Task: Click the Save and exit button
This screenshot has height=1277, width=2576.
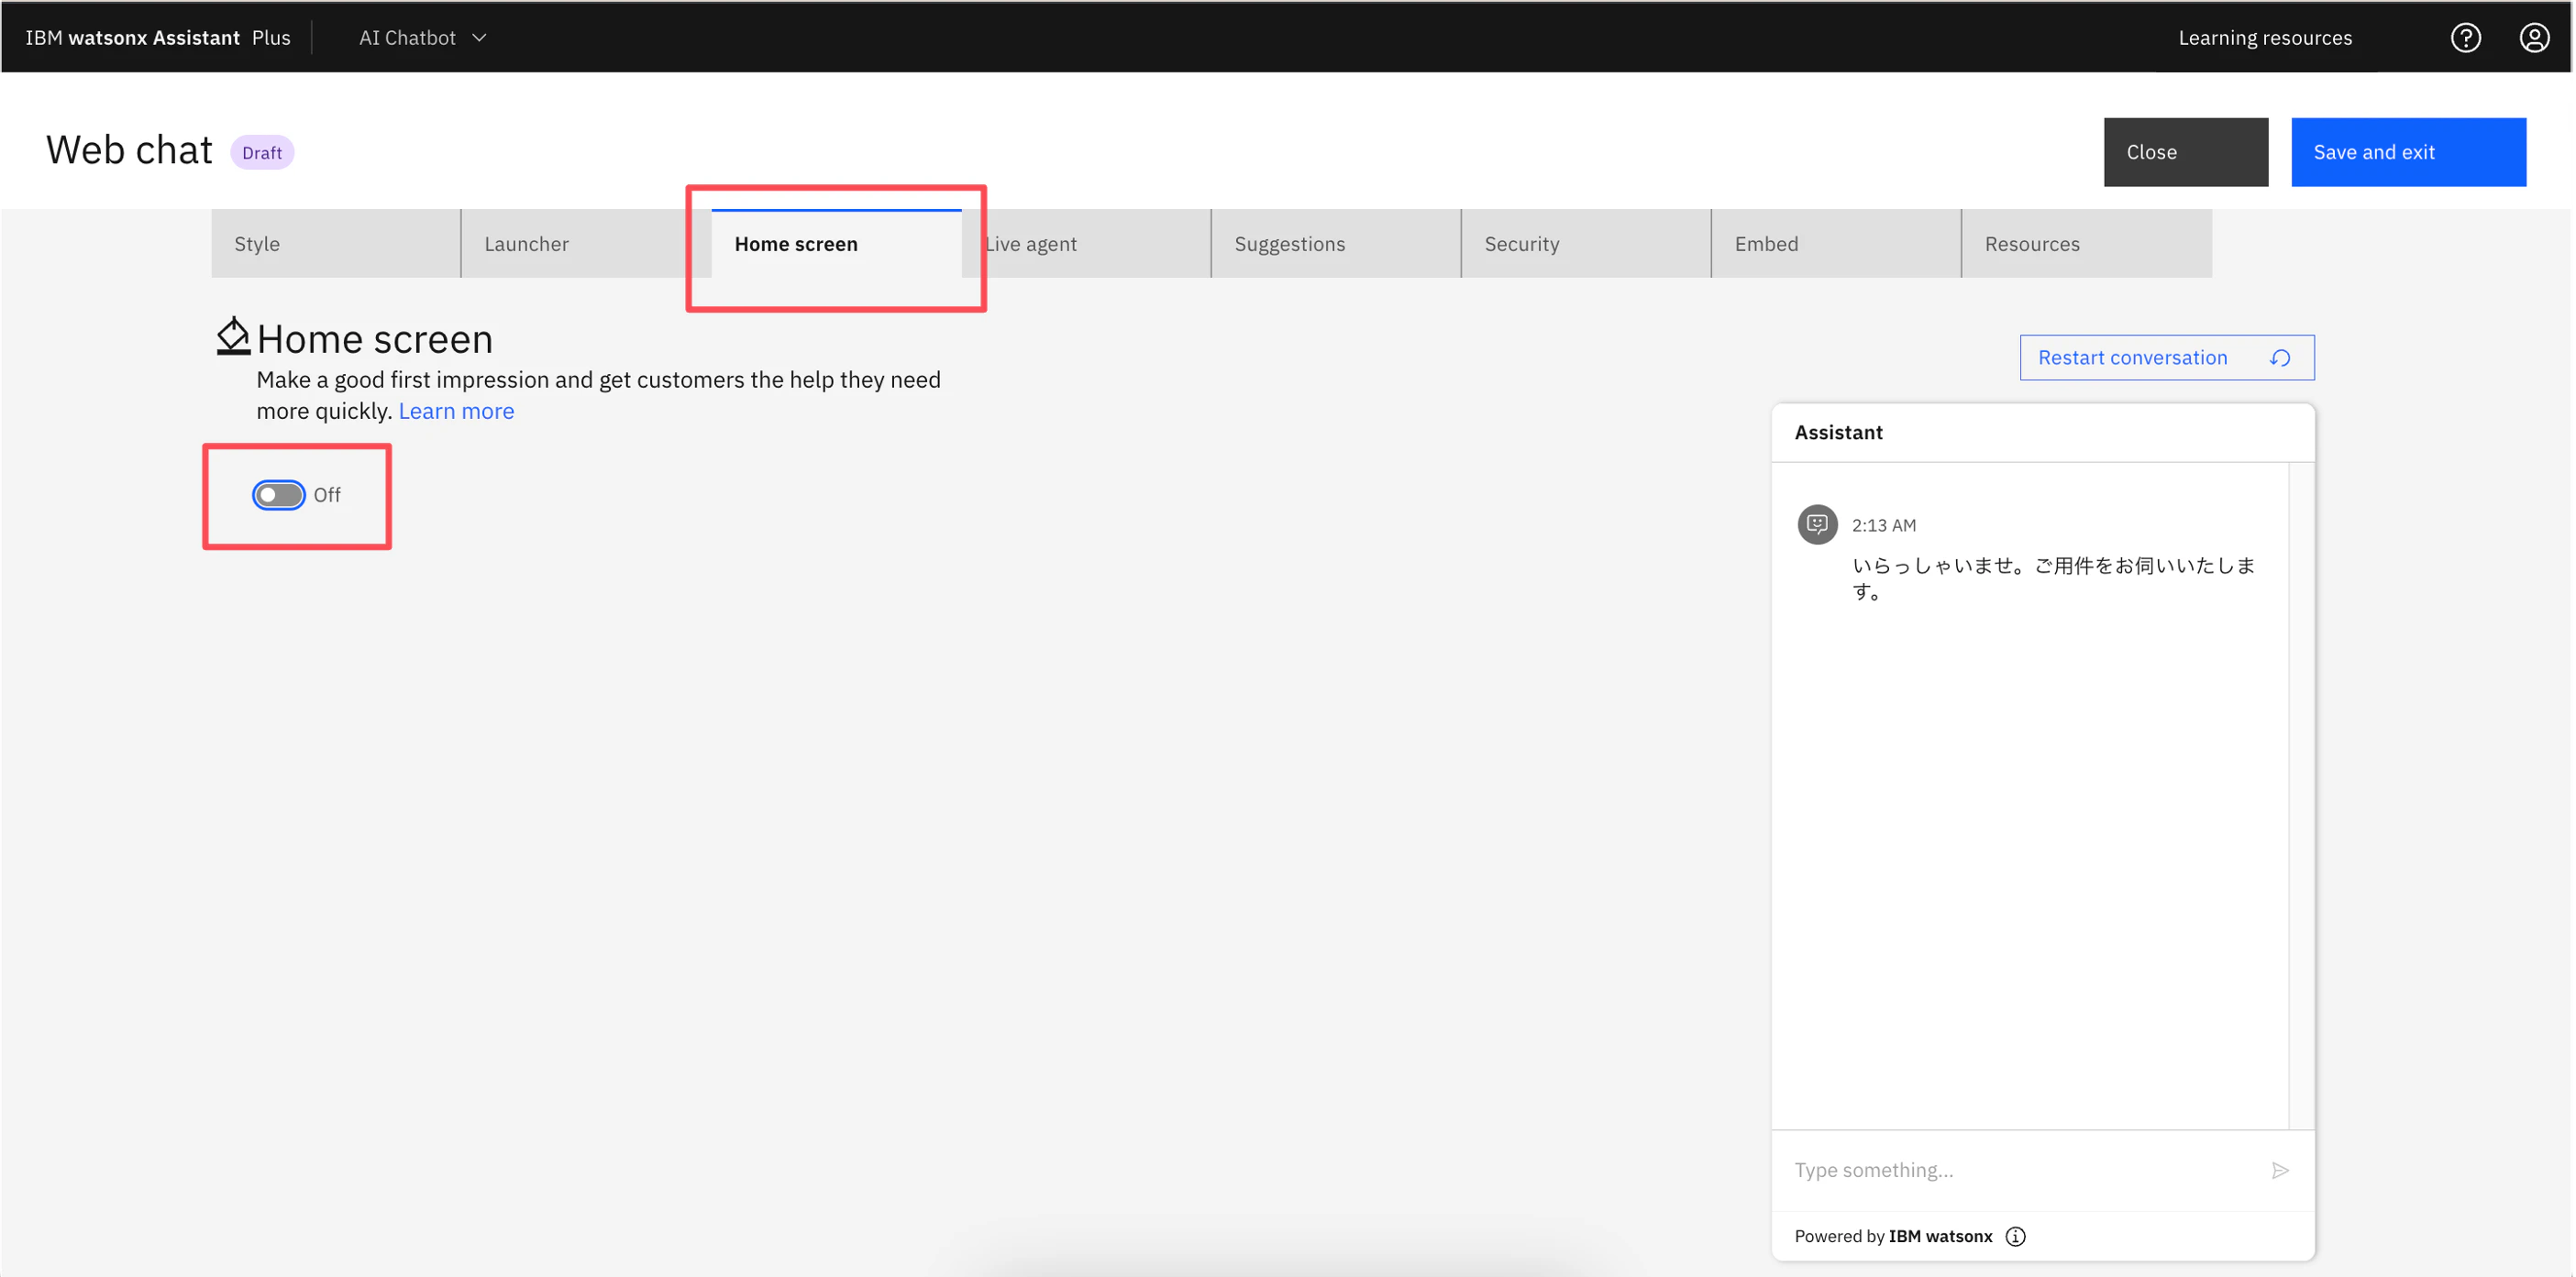Action: coord(2407,152)
